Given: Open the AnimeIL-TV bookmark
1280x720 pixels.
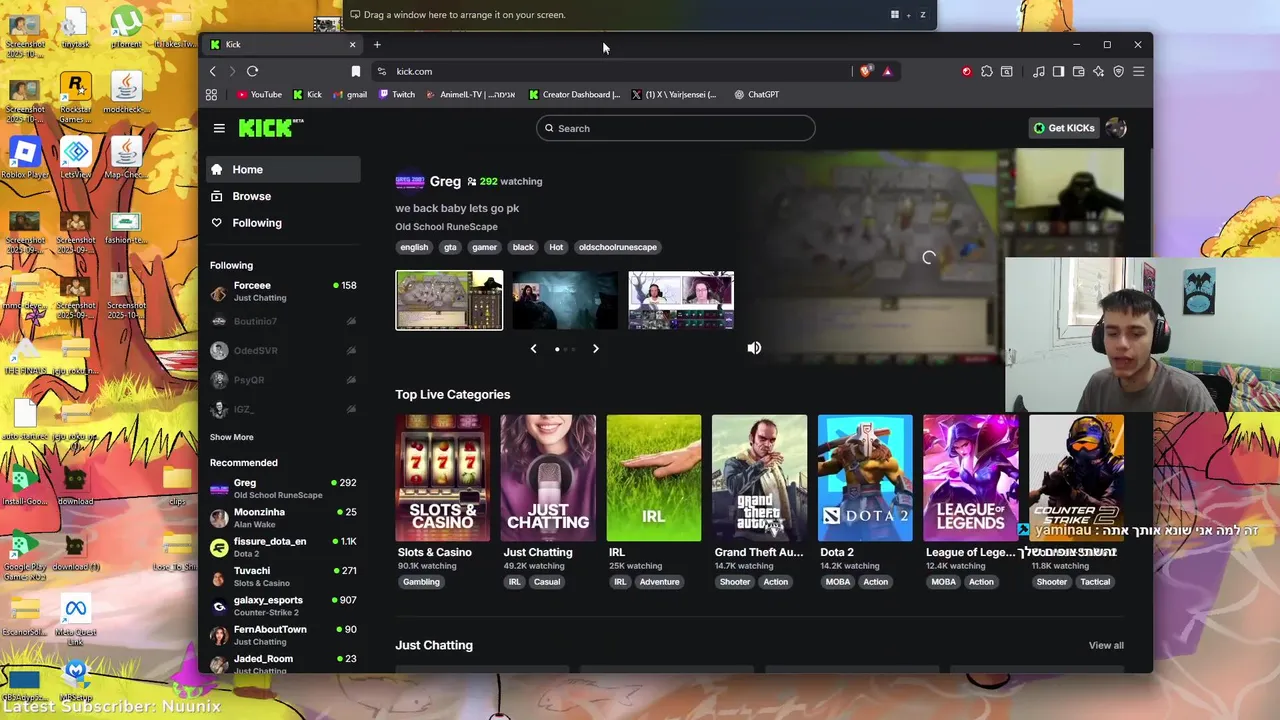Looking at the screenshot, I should click(471, 94).
